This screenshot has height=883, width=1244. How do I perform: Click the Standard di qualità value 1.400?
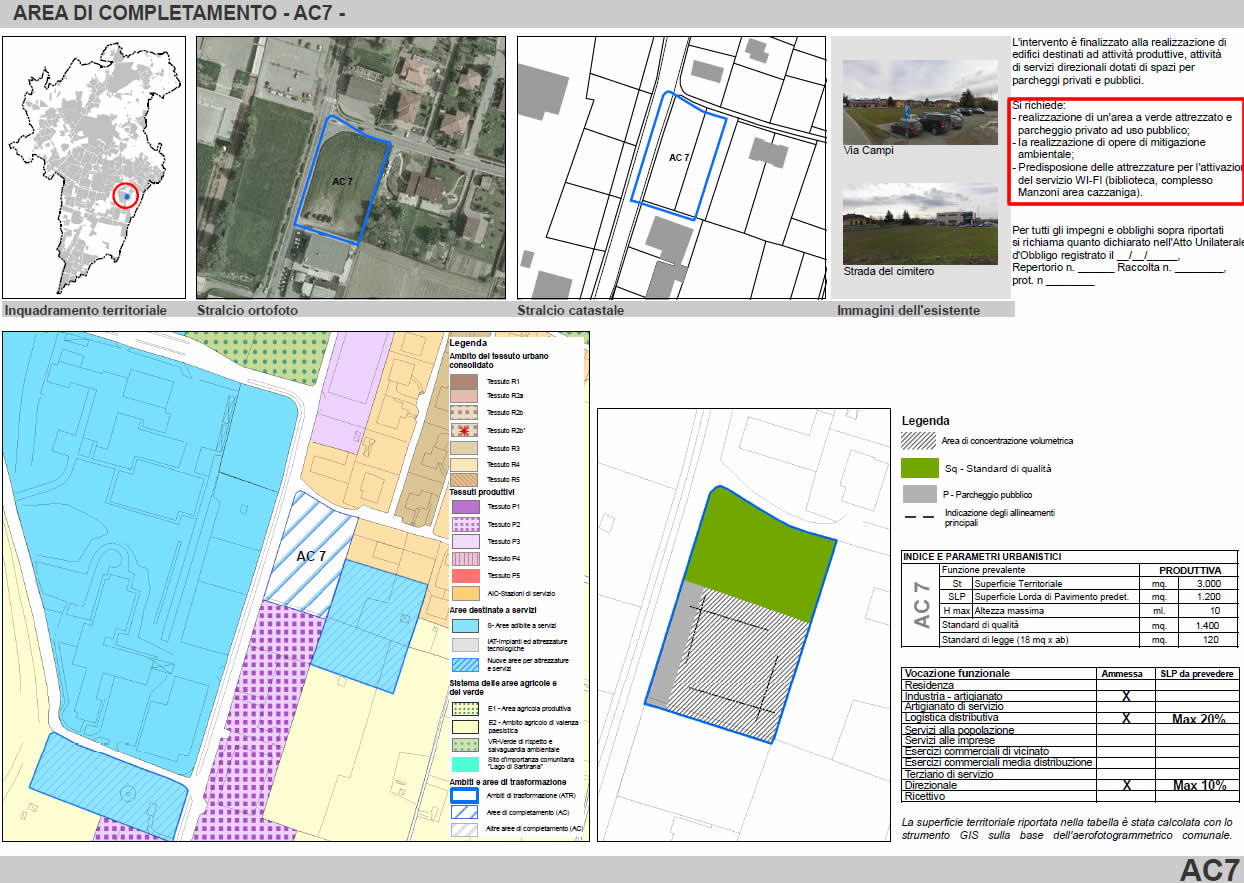pos(1207,626)
